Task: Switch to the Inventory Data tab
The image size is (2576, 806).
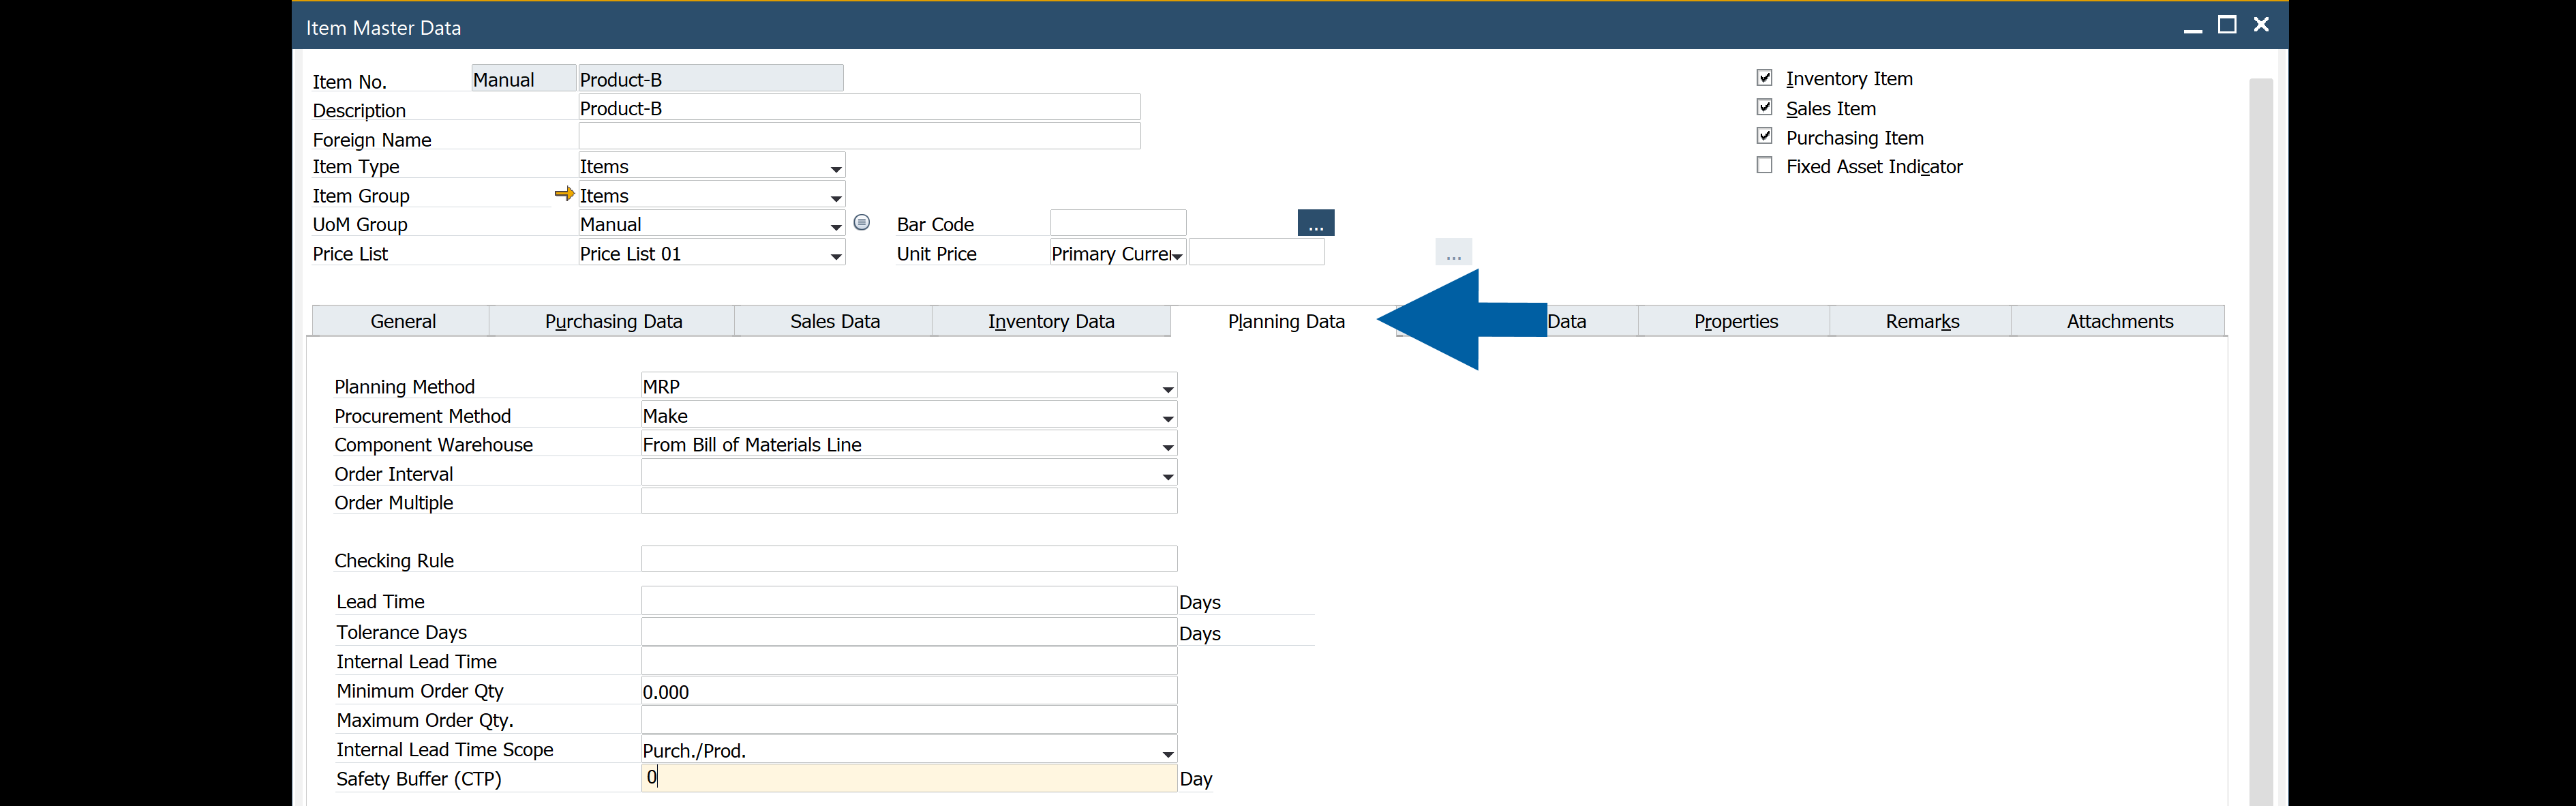Action: 1051,321
